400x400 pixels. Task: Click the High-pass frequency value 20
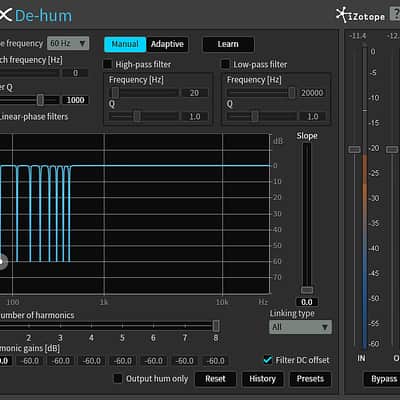(x=194, y=93)
